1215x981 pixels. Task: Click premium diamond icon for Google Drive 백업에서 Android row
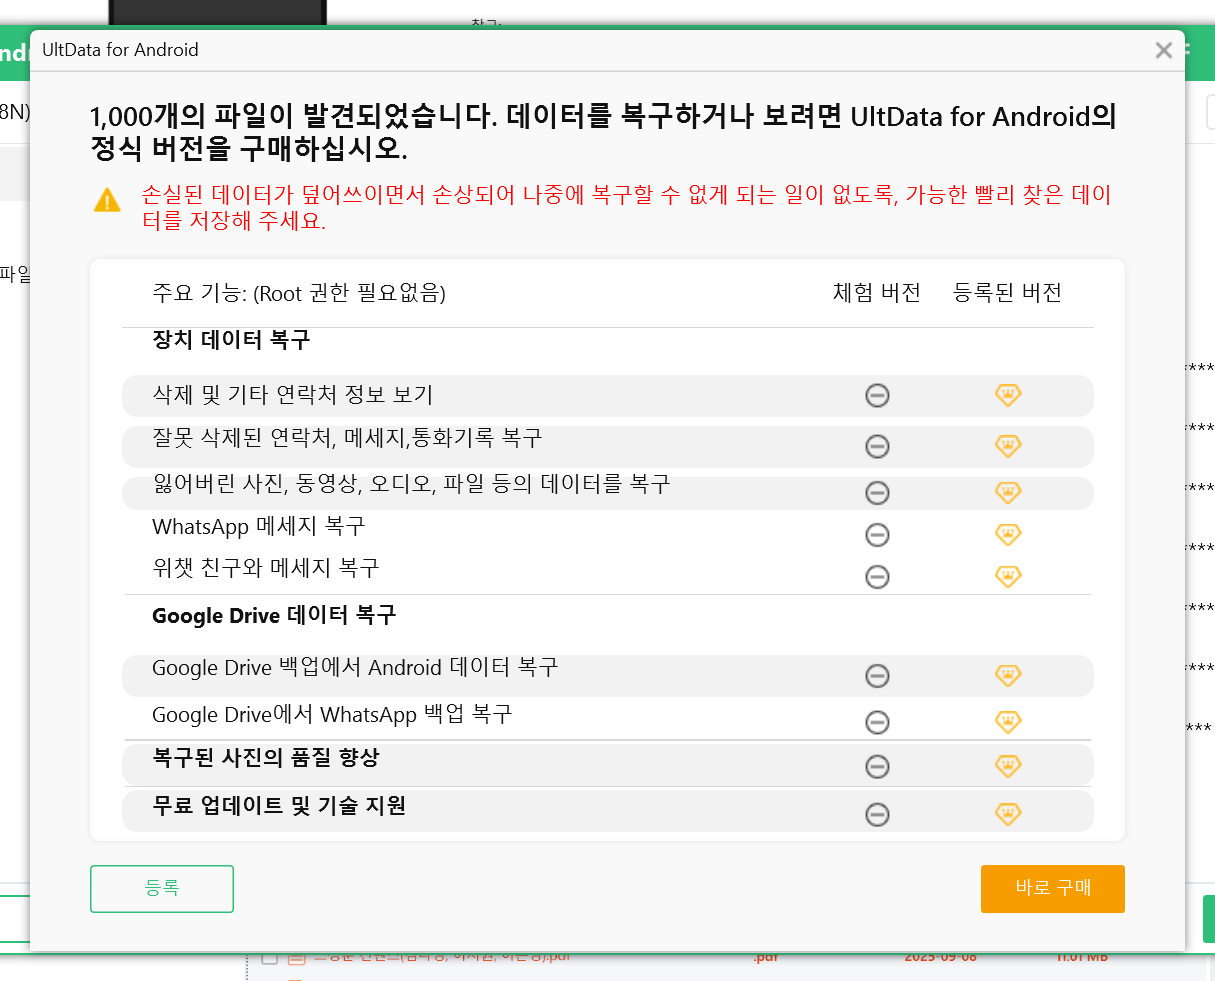[x=1008, y=676]
